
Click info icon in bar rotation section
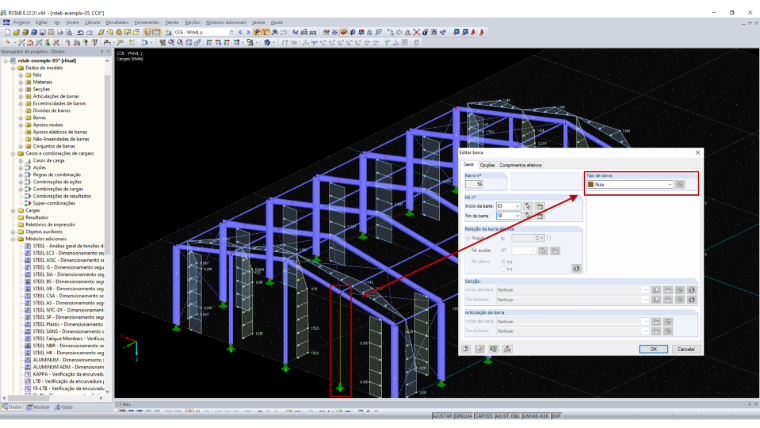click(x=576, y=268)
